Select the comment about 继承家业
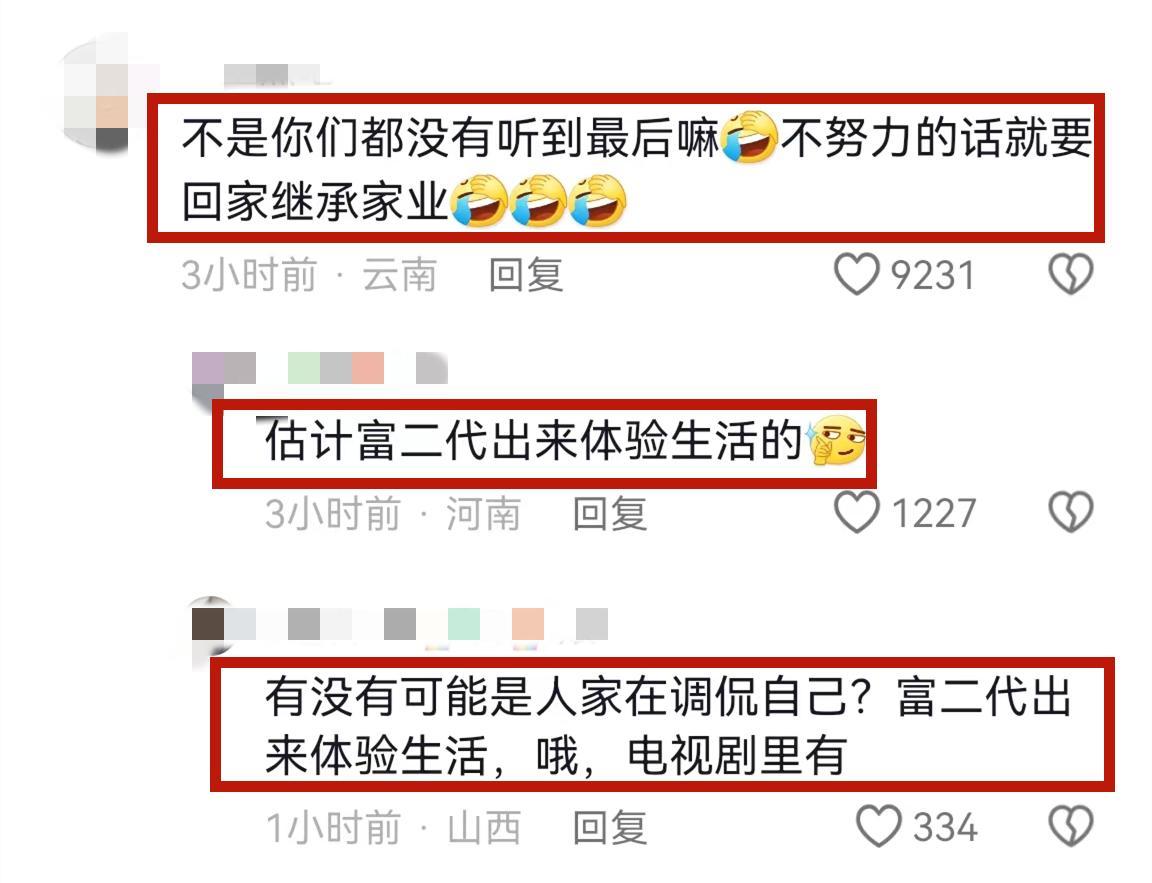The height and width of the screenshot is (883, 1152). 626,167
